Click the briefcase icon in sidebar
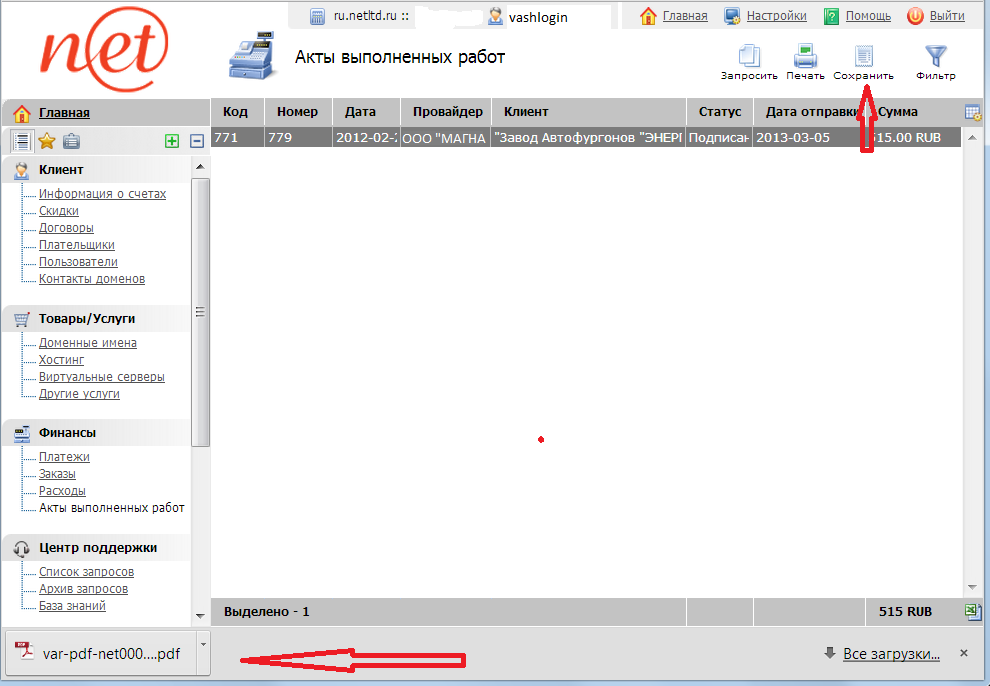The image size is (990, 686). (71, 141)
